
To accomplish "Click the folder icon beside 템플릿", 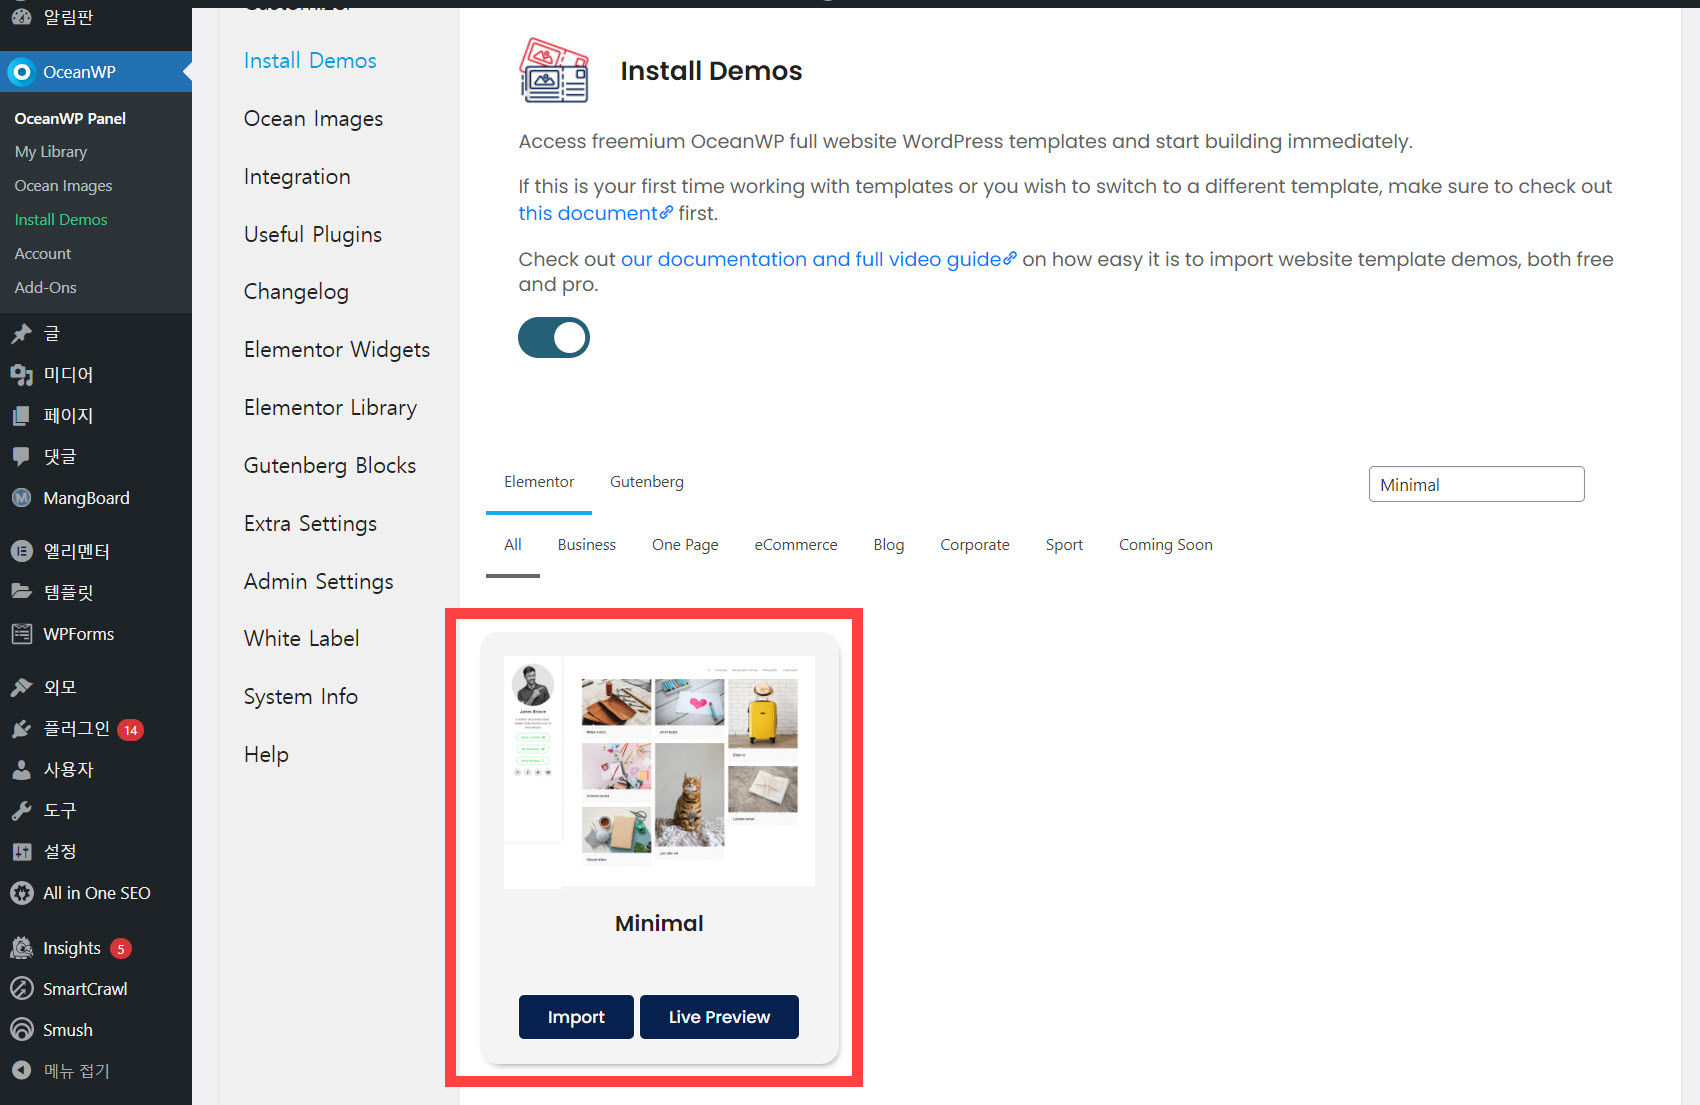I will pyautogui.click(x=21, y=592).
